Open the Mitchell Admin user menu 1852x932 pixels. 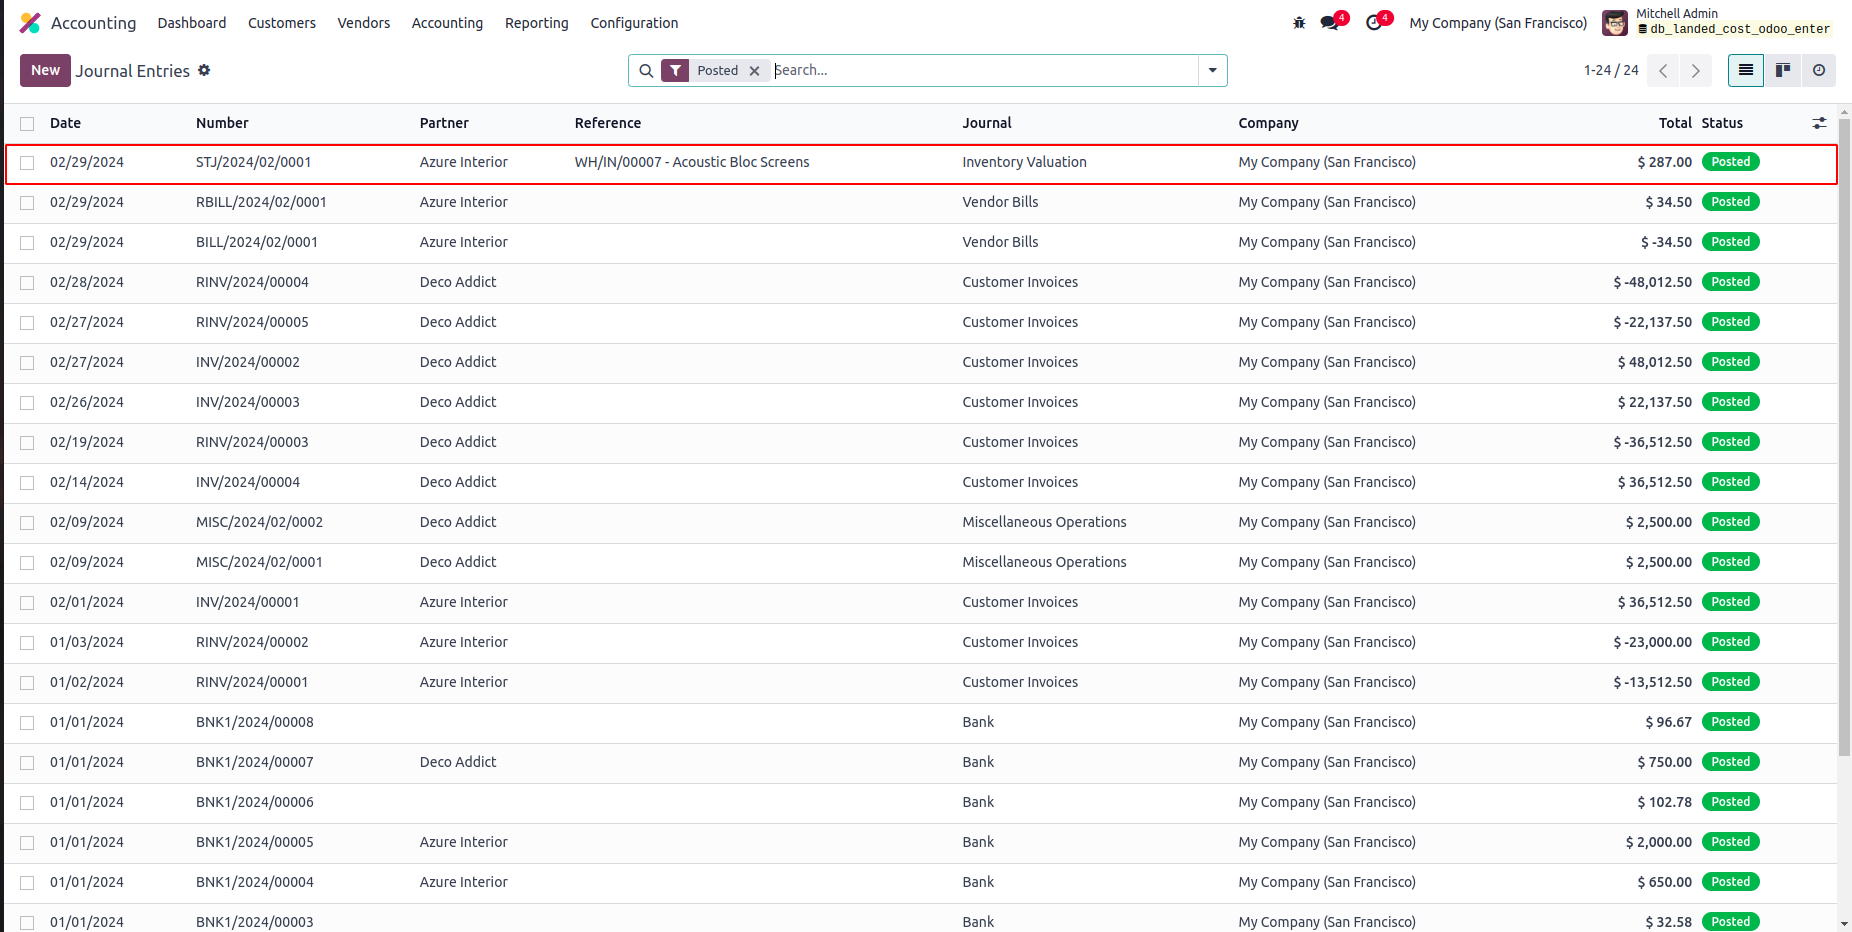pyautogui.click(x=1716, y=22)
